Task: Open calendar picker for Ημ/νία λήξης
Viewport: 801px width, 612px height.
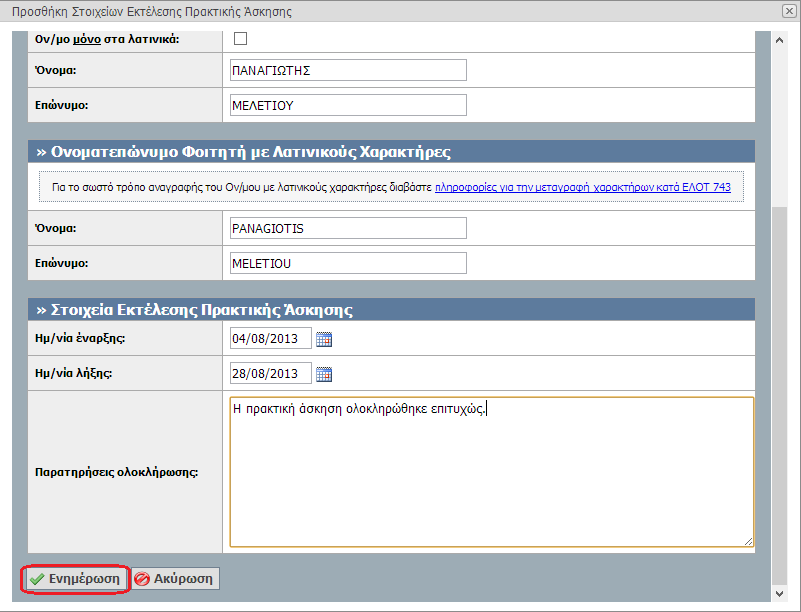Action: pyautogui.click(x=324, y=374)
